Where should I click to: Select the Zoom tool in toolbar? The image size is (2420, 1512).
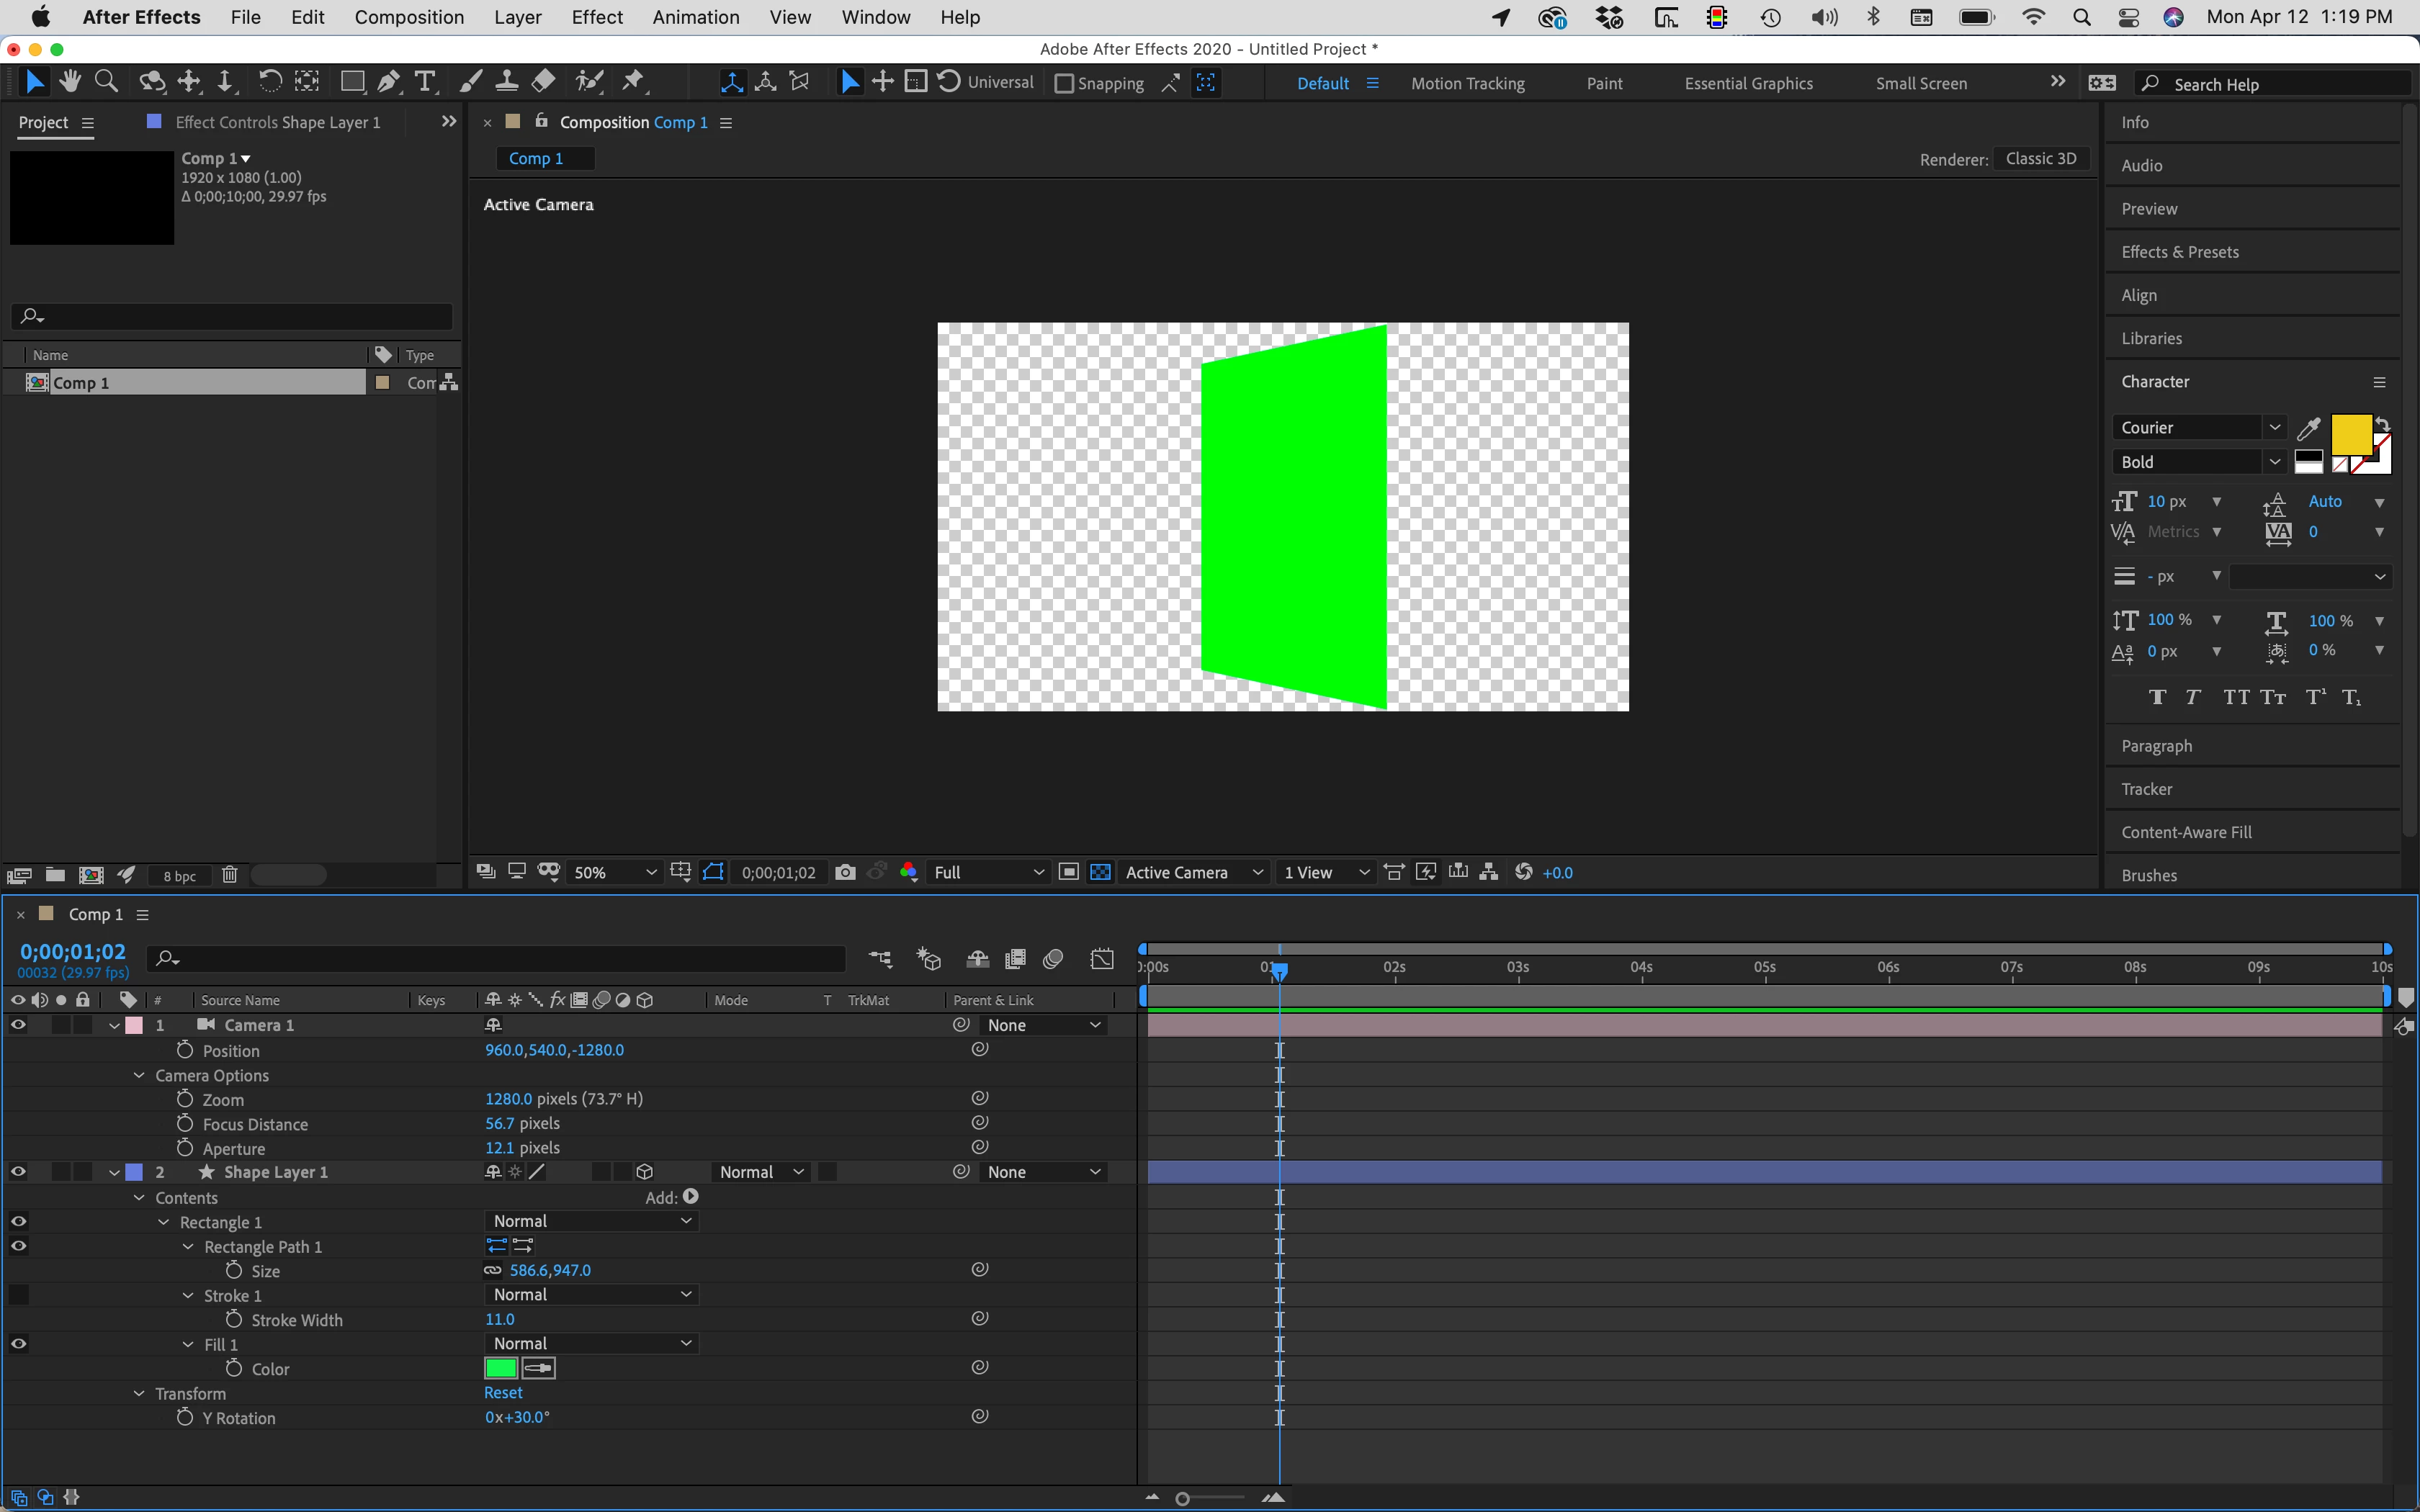pyautogui.click(x=106, y=82)
